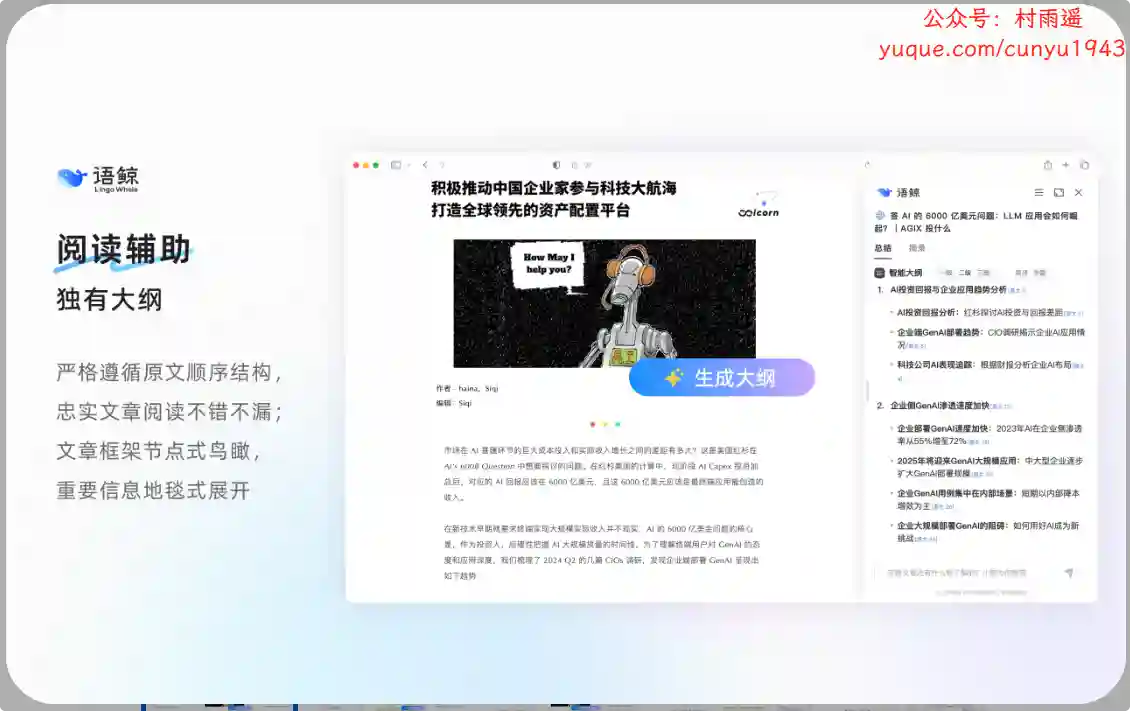Click the browser forward arrow
Image resolution: width=1130 pixels, height=711 pixels.
(x=442, y=165)
